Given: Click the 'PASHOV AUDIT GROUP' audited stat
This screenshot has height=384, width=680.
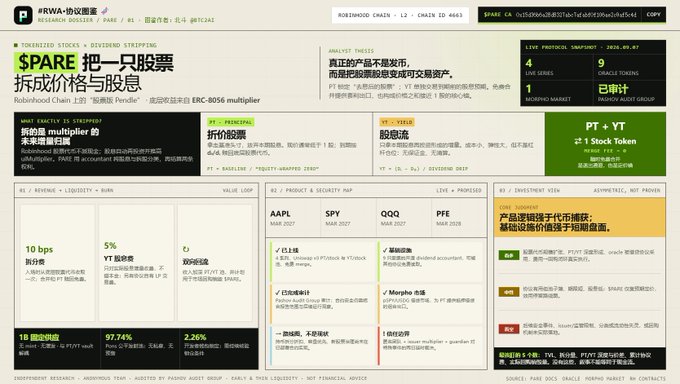Looking at the screenshot, I should click(x=629, y=92).
